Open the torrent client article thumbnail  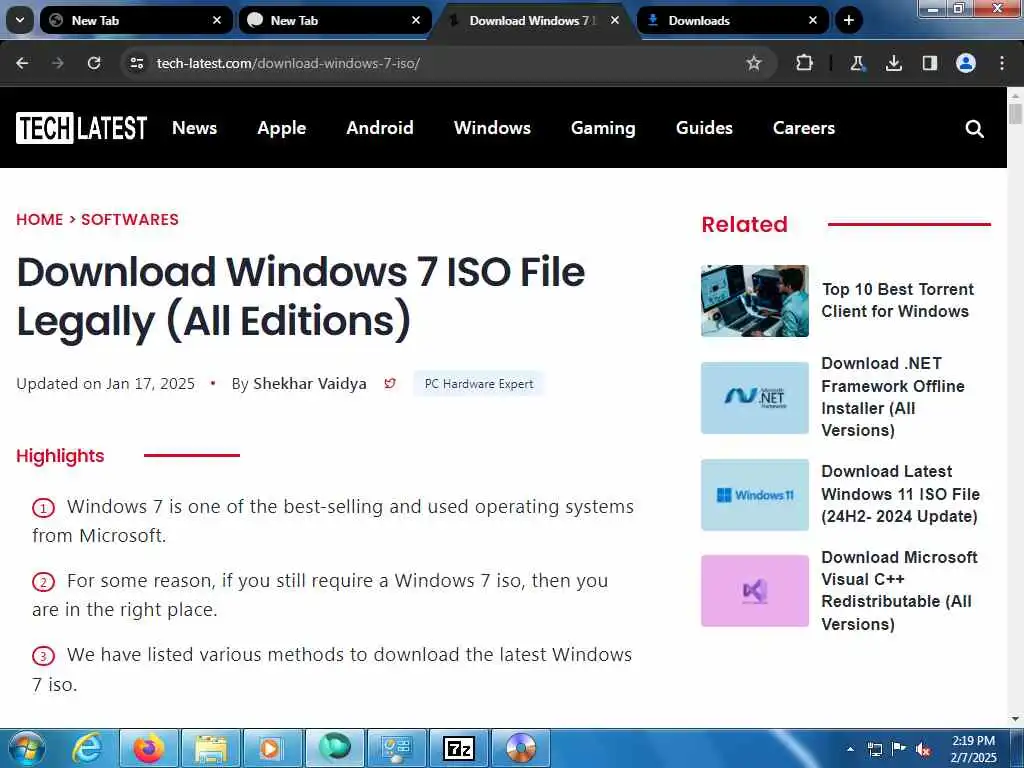754,300
